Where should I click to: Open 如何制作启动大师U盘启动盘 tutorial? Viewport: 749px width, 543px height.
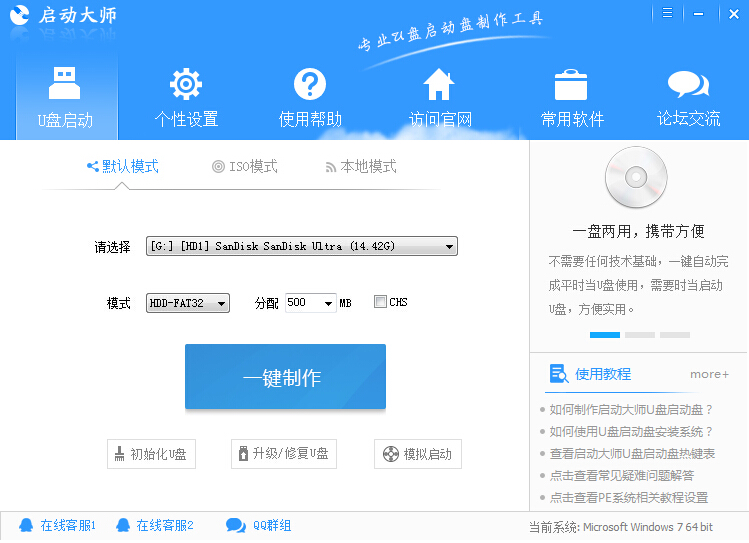click(x=631, y=410)
